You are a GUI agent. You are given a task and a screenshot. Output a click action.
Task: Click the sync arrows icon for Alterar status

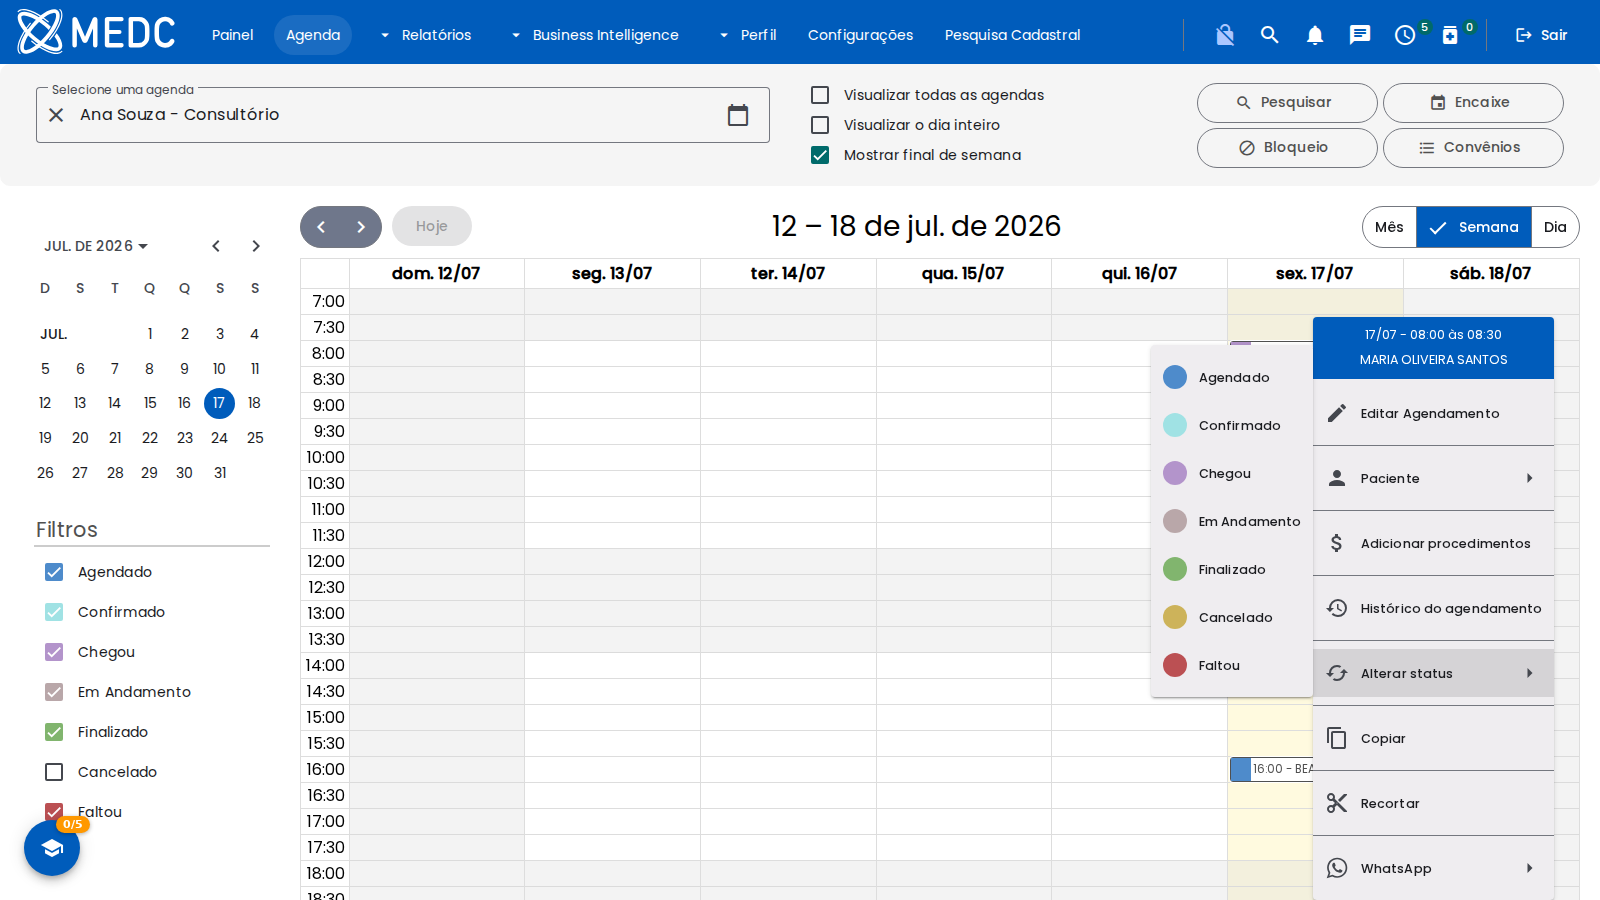pyautogui.click(x=1337, y=673)
